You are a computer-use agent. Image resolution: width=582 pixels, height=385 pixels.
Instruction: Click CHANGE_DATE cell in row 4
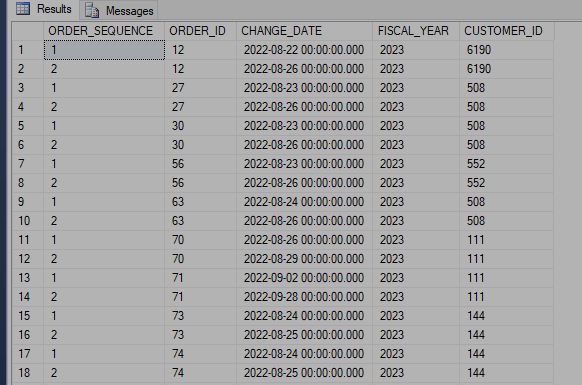click(304, 107)
